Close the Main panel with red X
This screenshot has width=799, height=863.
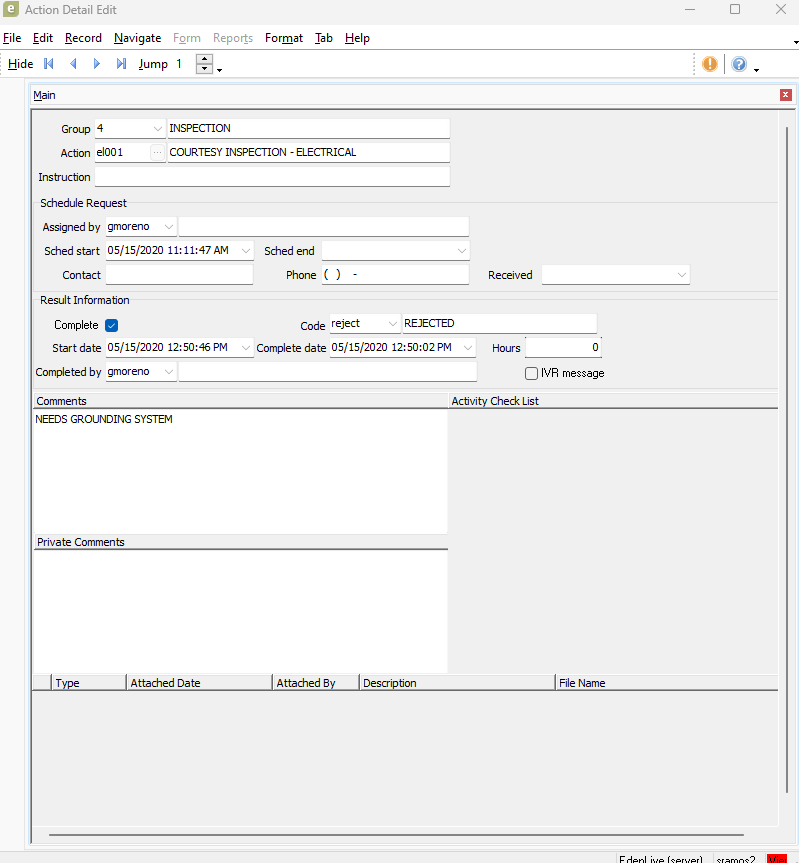point(786,95)
